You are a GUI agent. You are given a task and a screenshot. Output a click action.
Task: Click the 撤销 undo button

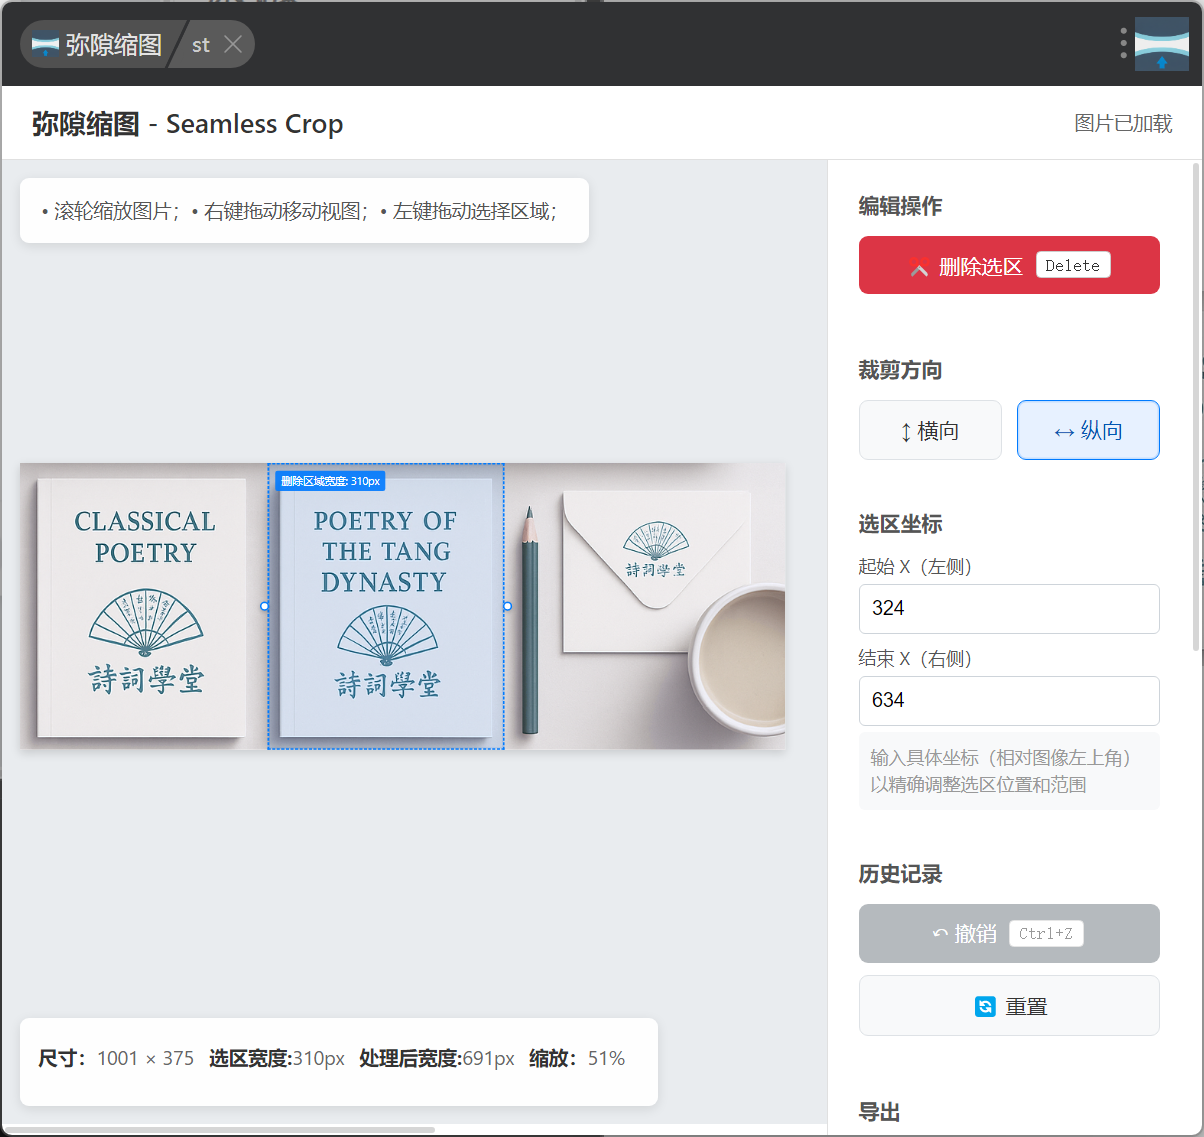tap(1008, 933)
